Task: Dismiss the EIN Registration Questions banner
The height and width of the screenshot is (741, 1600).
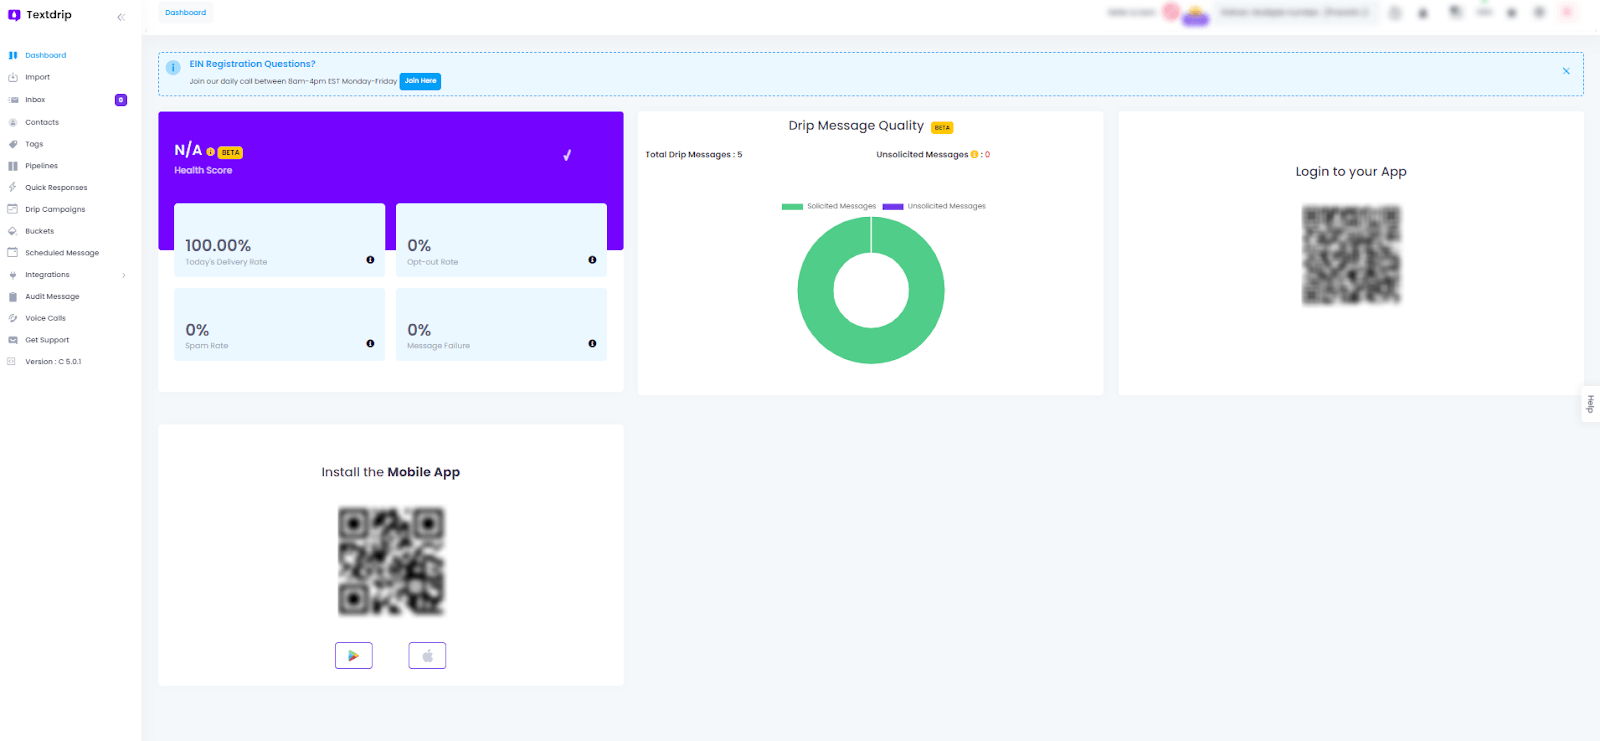Action: [1566, 71]
